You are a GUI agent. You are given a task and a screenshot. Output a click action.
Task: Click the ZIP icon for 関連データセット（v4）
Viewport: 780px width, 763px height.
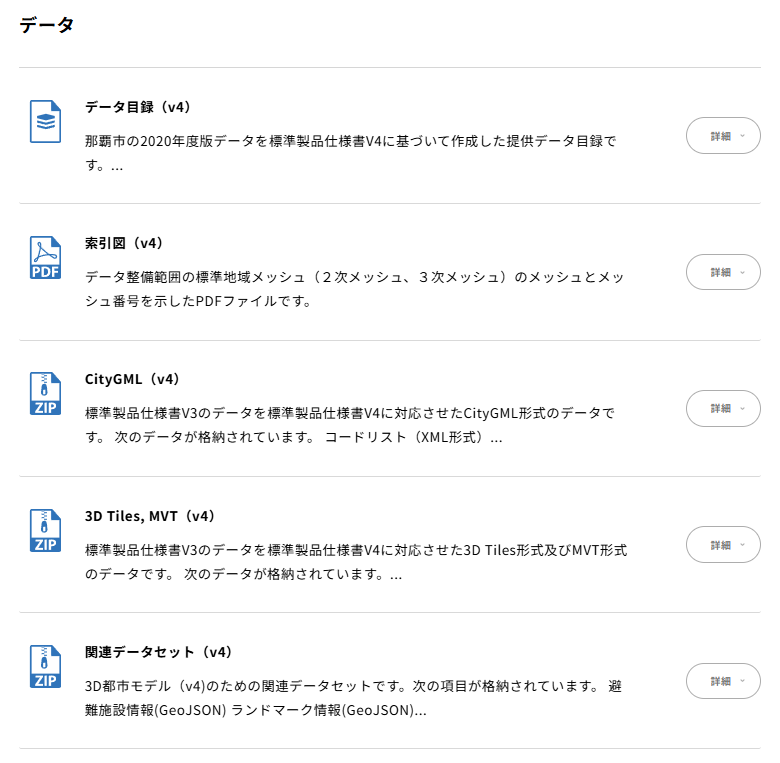click(x=45, y=667)
